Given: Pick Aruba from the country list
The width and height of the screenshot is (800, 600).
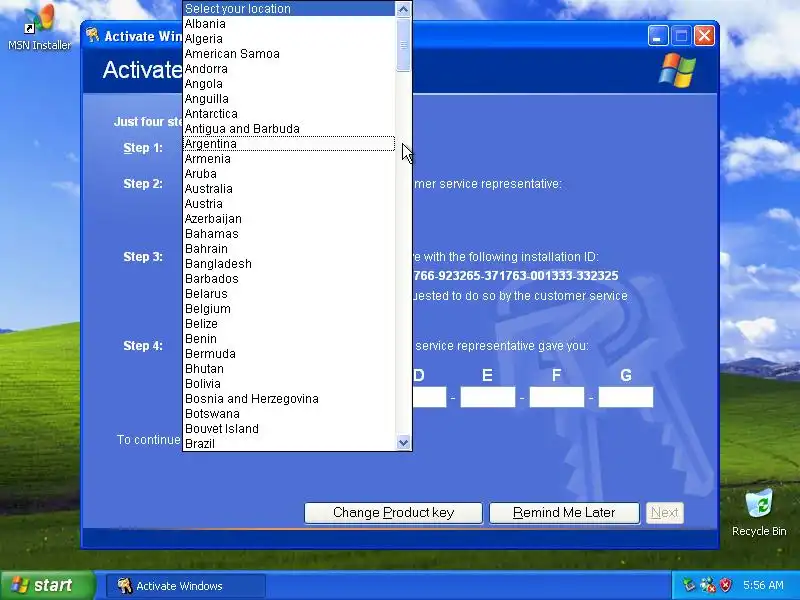Looking at the screenshot, I should [x=289, y=173].
